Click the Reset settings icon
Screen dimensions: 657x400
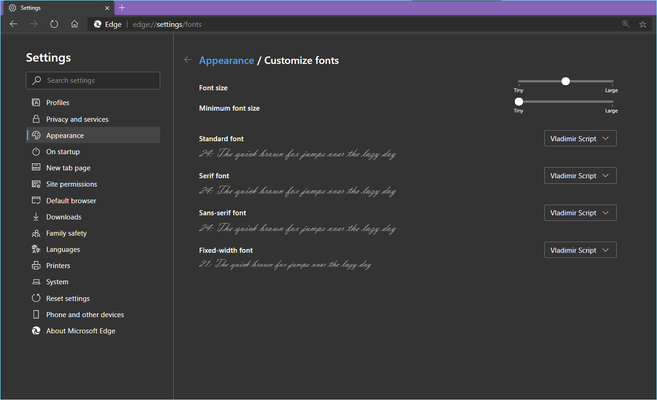pos(36,298)
